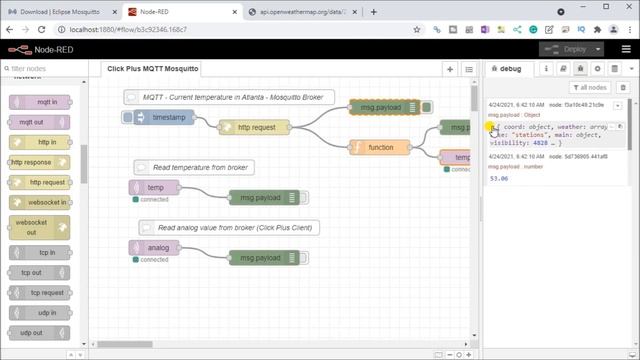Open the list of flows icon
Screen dimensions: 640x360
(469, 69)
